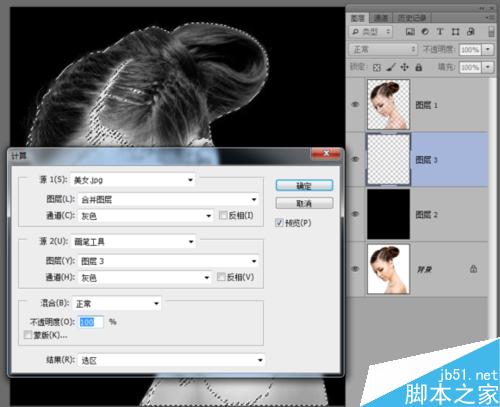Select the 背景 layer thumbnail
The width and height of the screenshot is (500, 407).
click(388, 269)
